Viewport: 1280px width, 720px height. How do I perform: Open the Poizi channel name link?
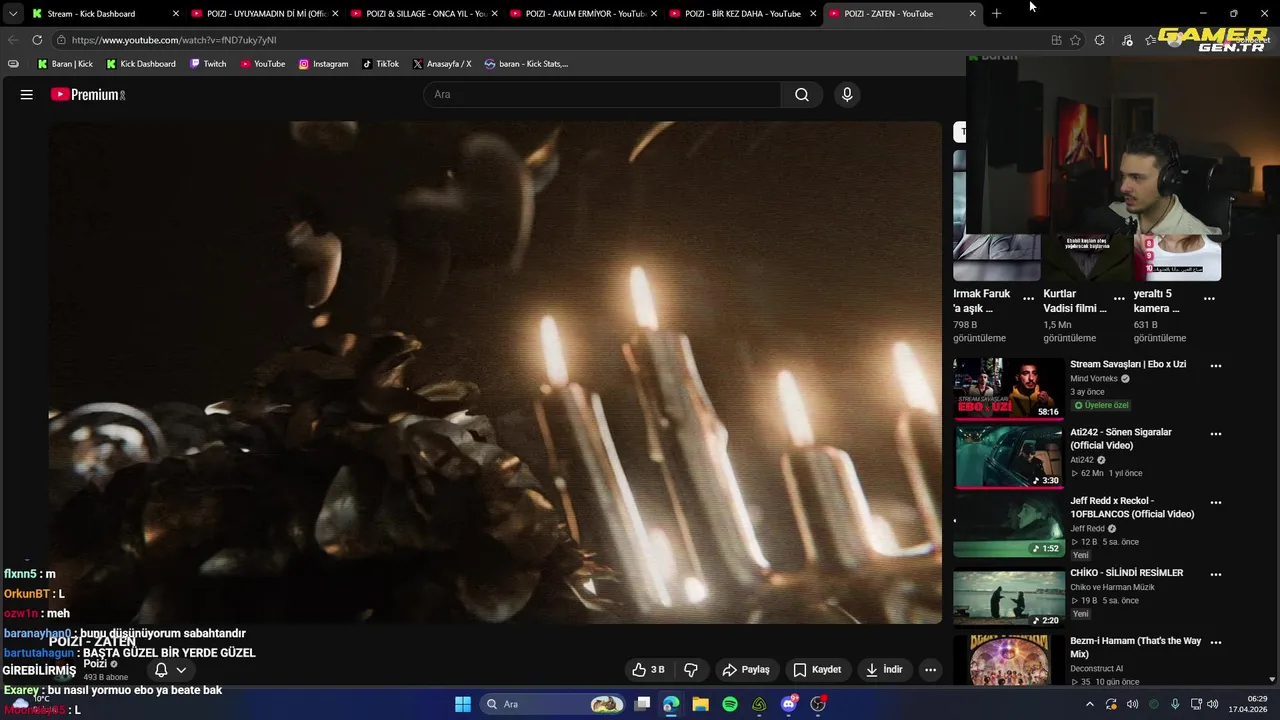coord(95,664)
